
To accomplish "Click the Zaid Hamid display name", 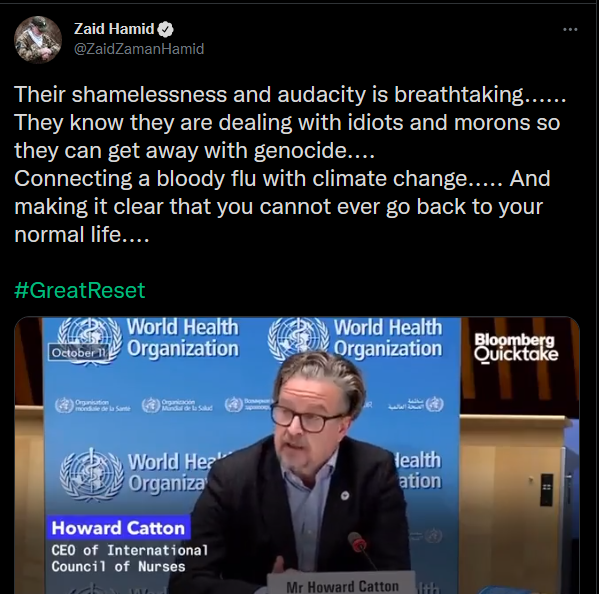I will [114, 29].
